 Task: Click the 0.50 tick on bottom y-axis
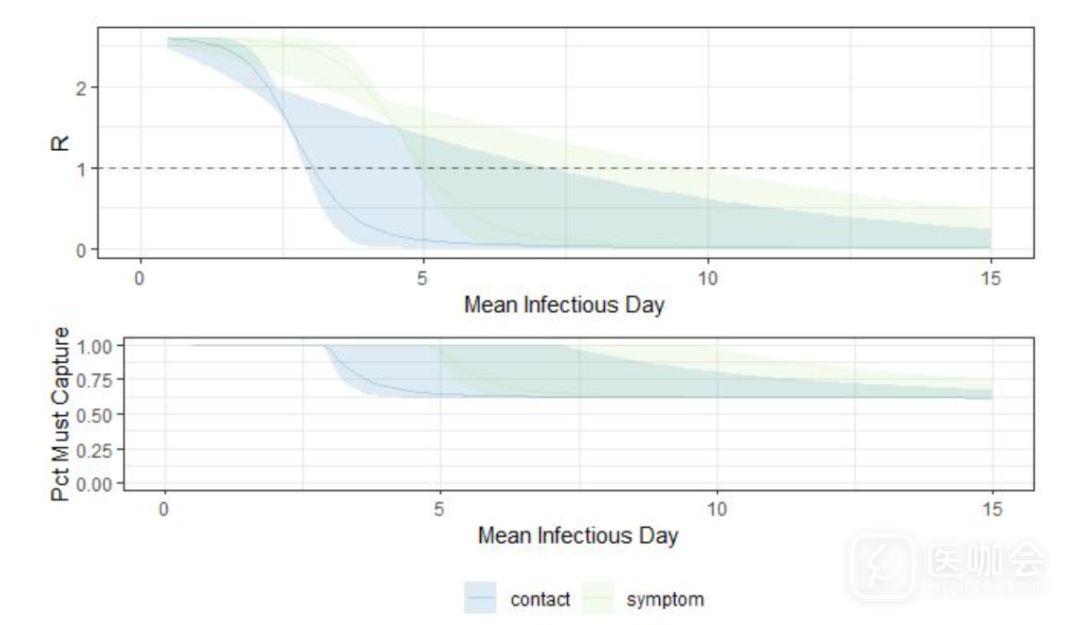coord(105,414)
